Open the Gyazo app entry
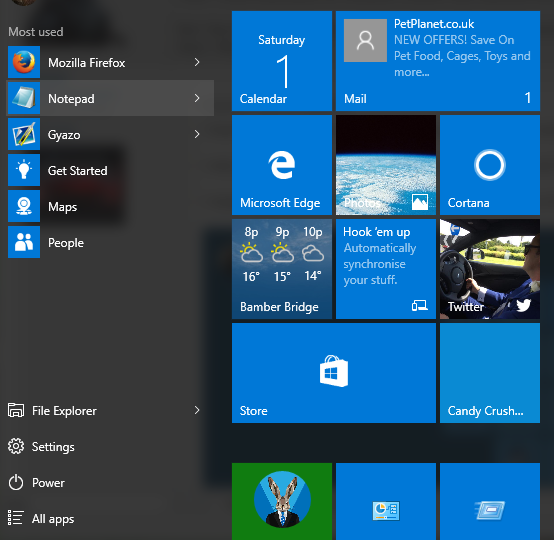 coord(110,134)
